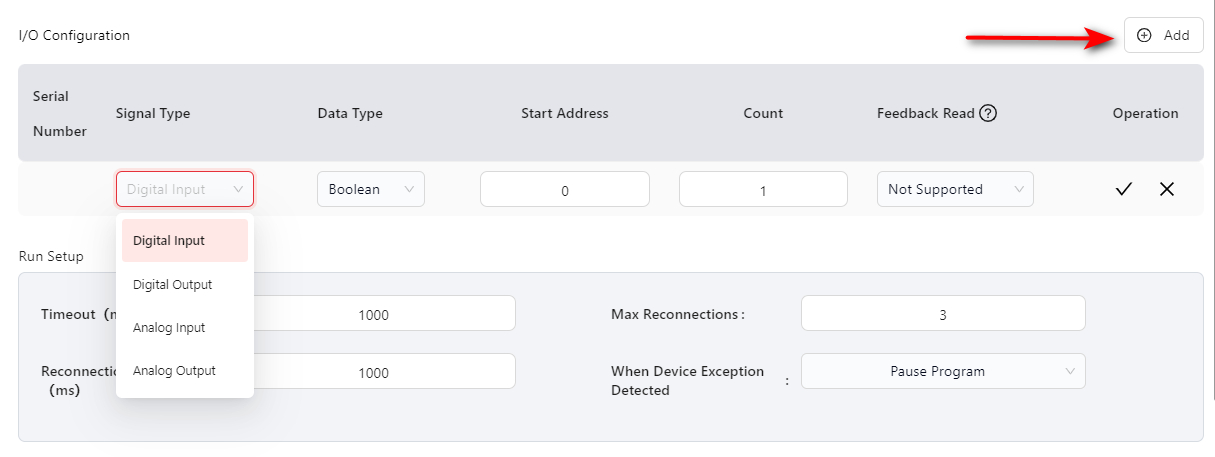Click the plus icon in Add button

tap(1145, 35)
